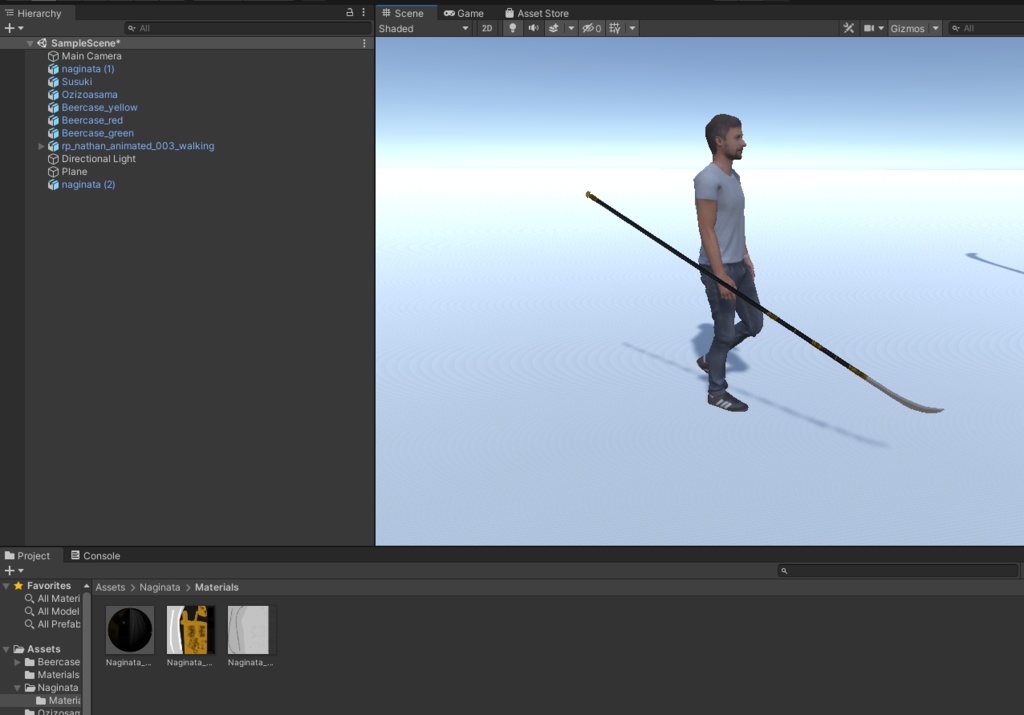Select naginata (1) prefab cube icon
1024x715 pixels.
[54, 69]
